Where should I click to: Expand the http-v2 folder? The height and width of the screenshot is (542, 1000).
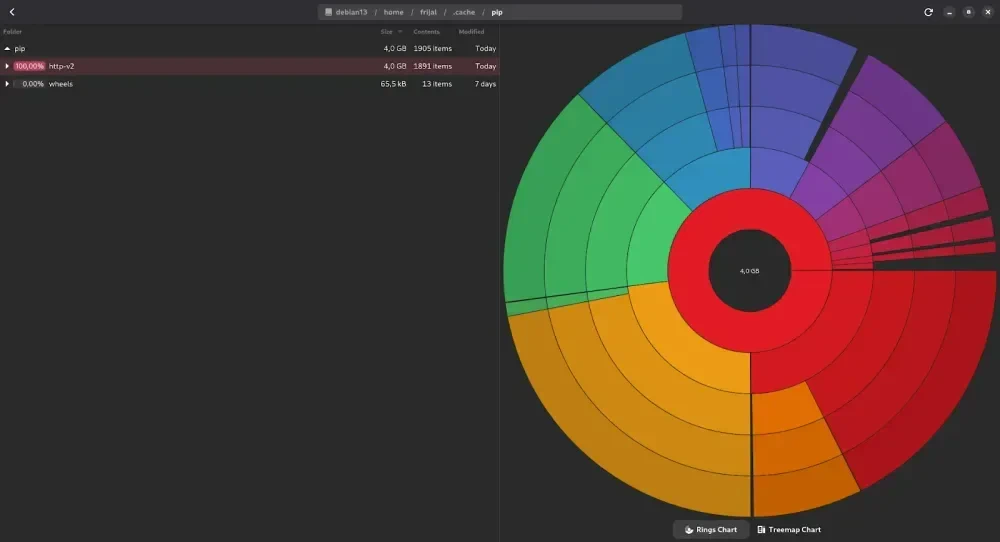[x=7, y=66]
